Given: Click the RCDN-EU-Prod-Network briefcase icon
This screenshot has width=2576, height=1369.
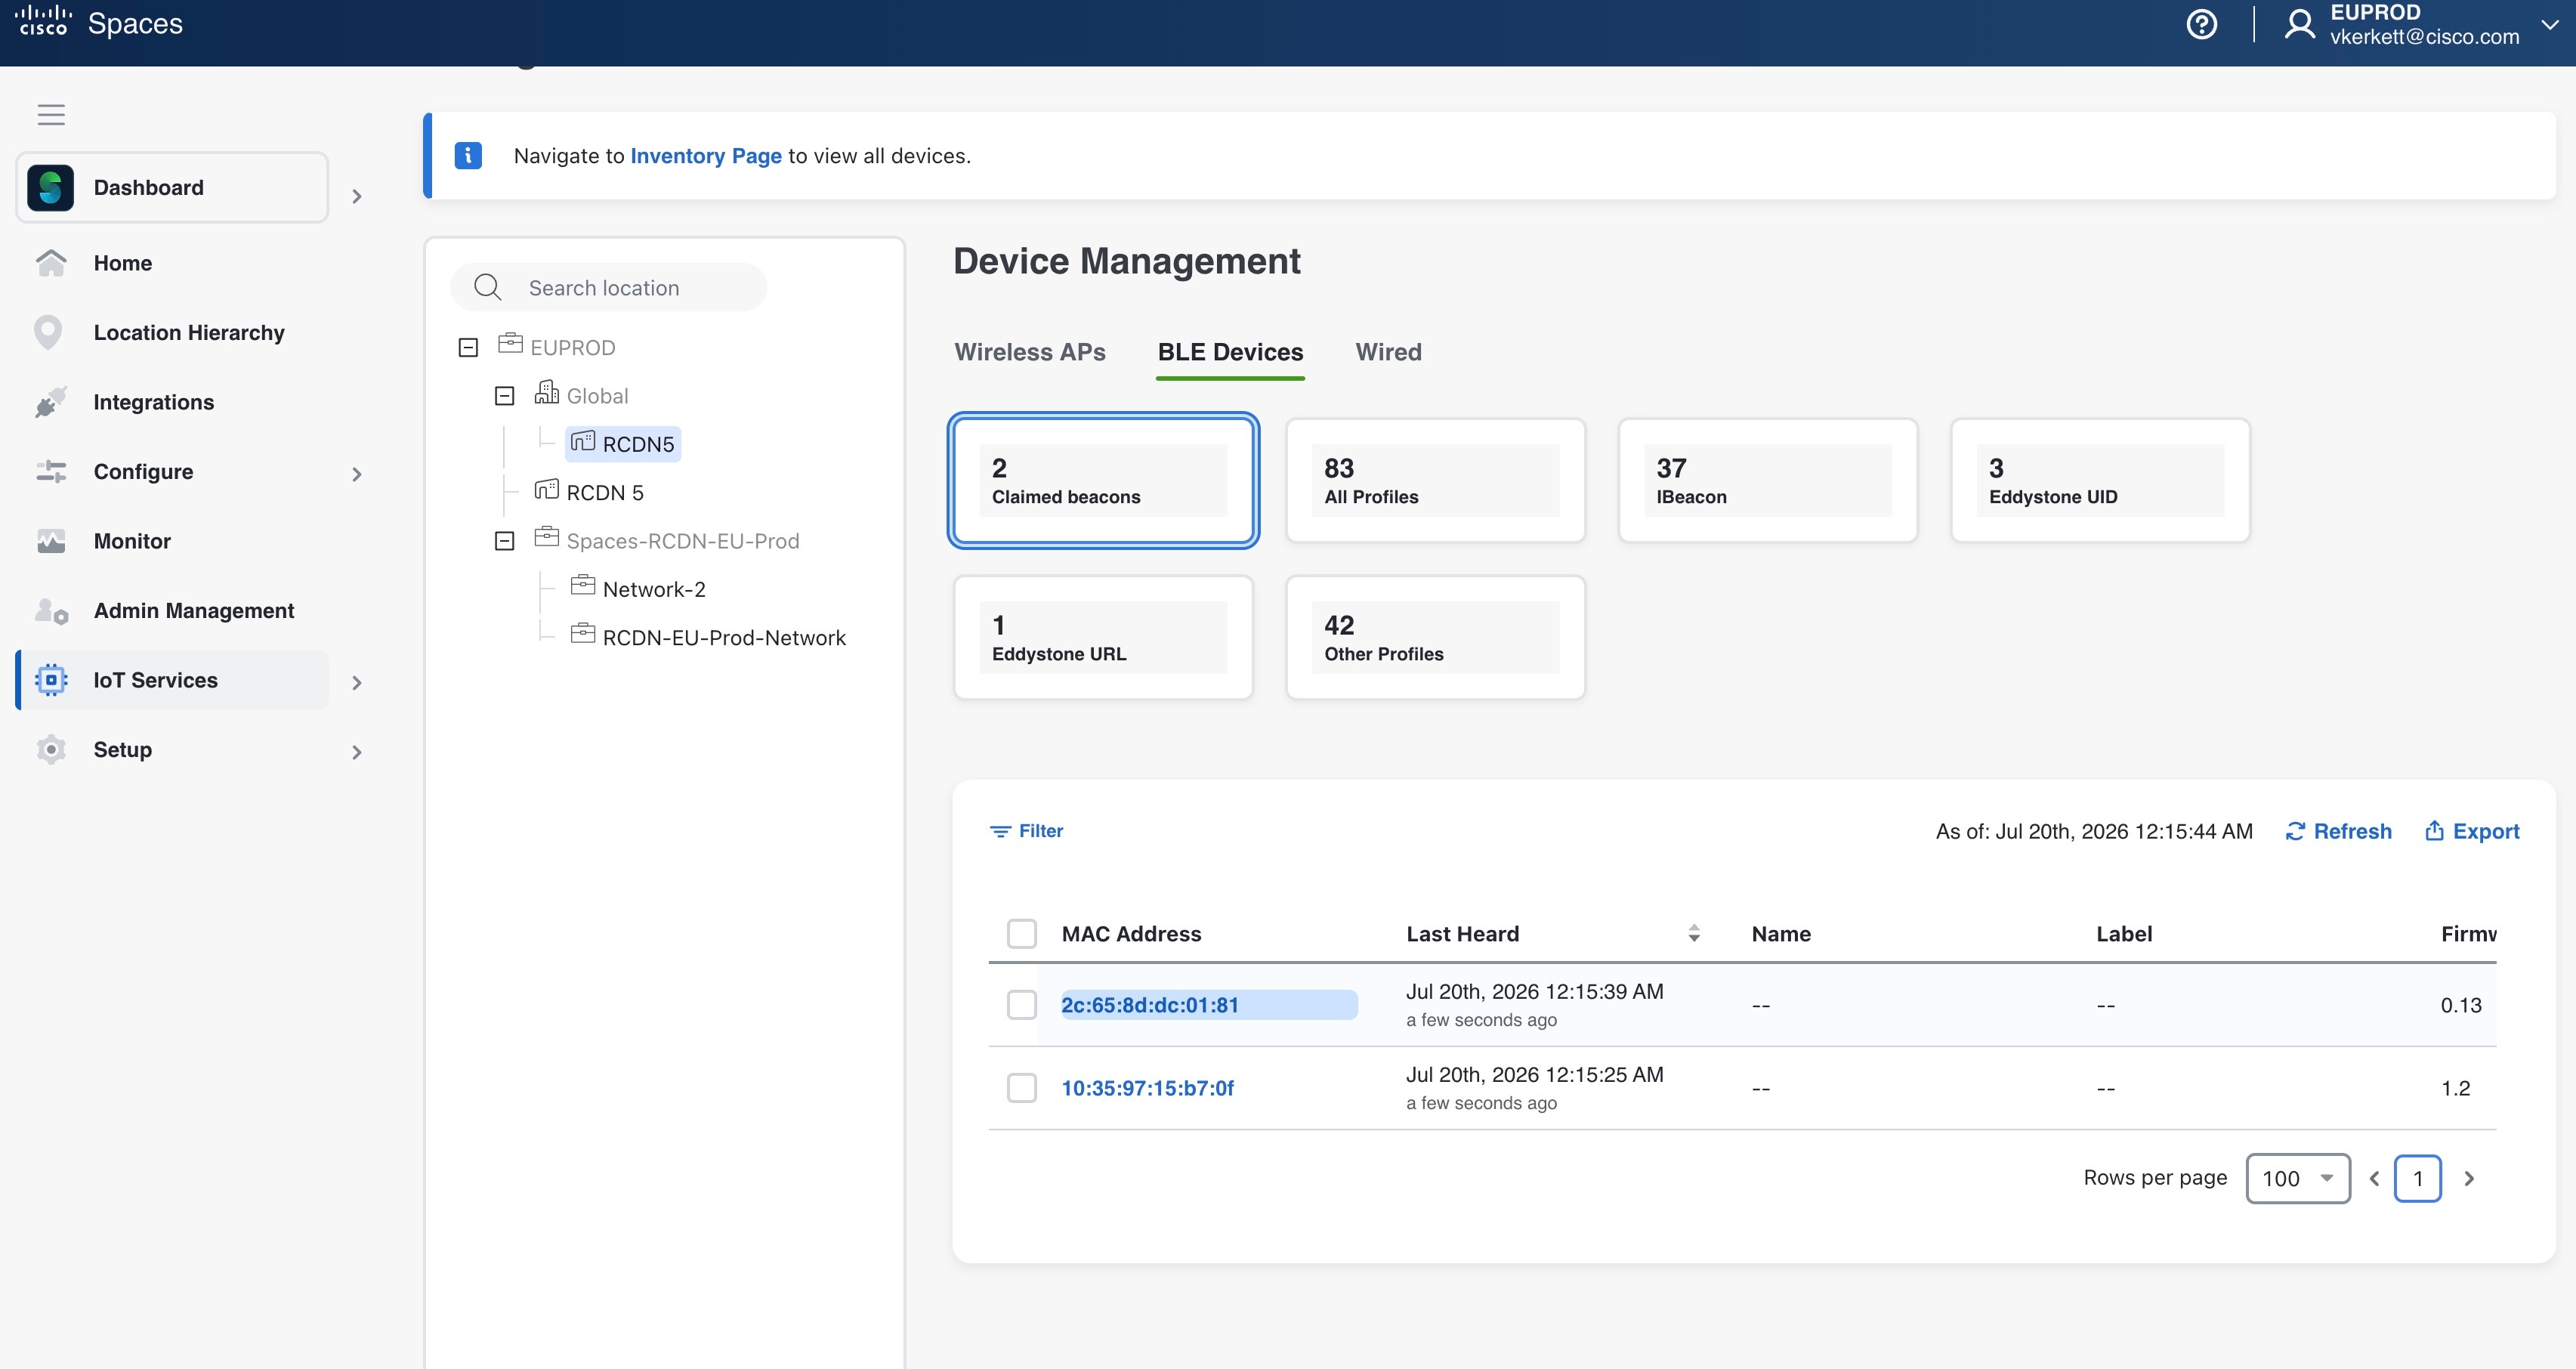Looking at the screenshot, I should tap(582, 634).
